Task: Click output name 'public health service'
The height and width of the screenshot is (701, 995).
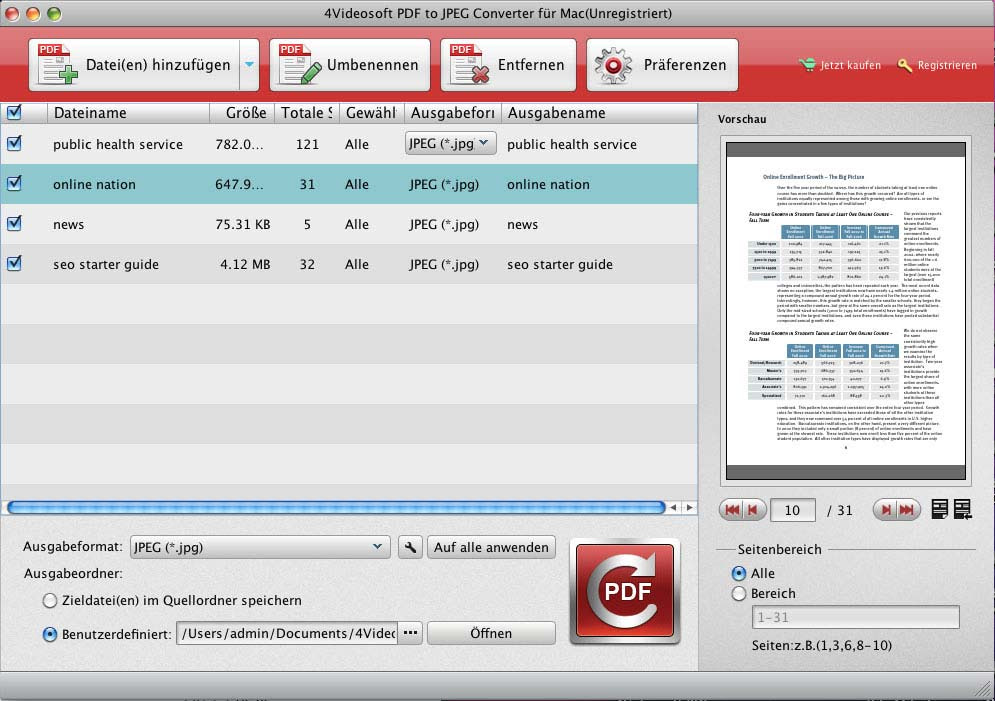Action: tap(572, 145)
